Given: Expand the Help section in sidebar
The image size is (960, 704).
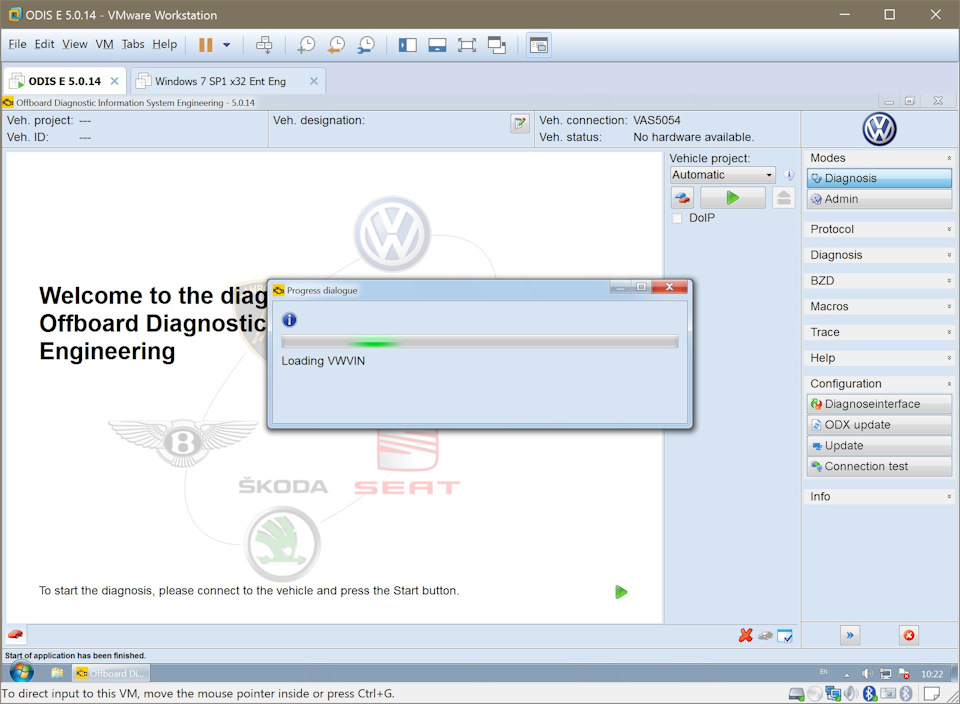Looking at the screenshot, I should pos(879,358).
